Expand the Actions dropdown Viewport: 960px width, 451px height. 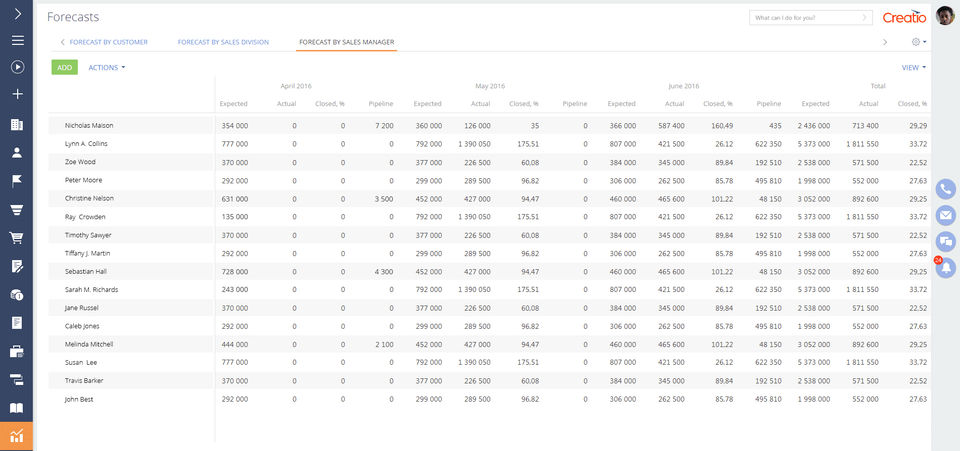point(107,68)
